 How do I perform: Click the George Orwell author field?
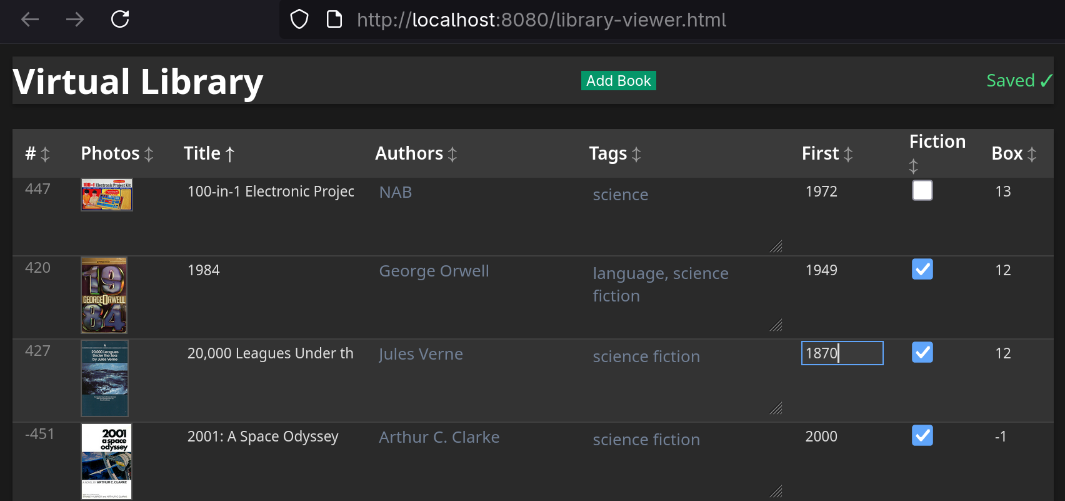click(434, 271)
